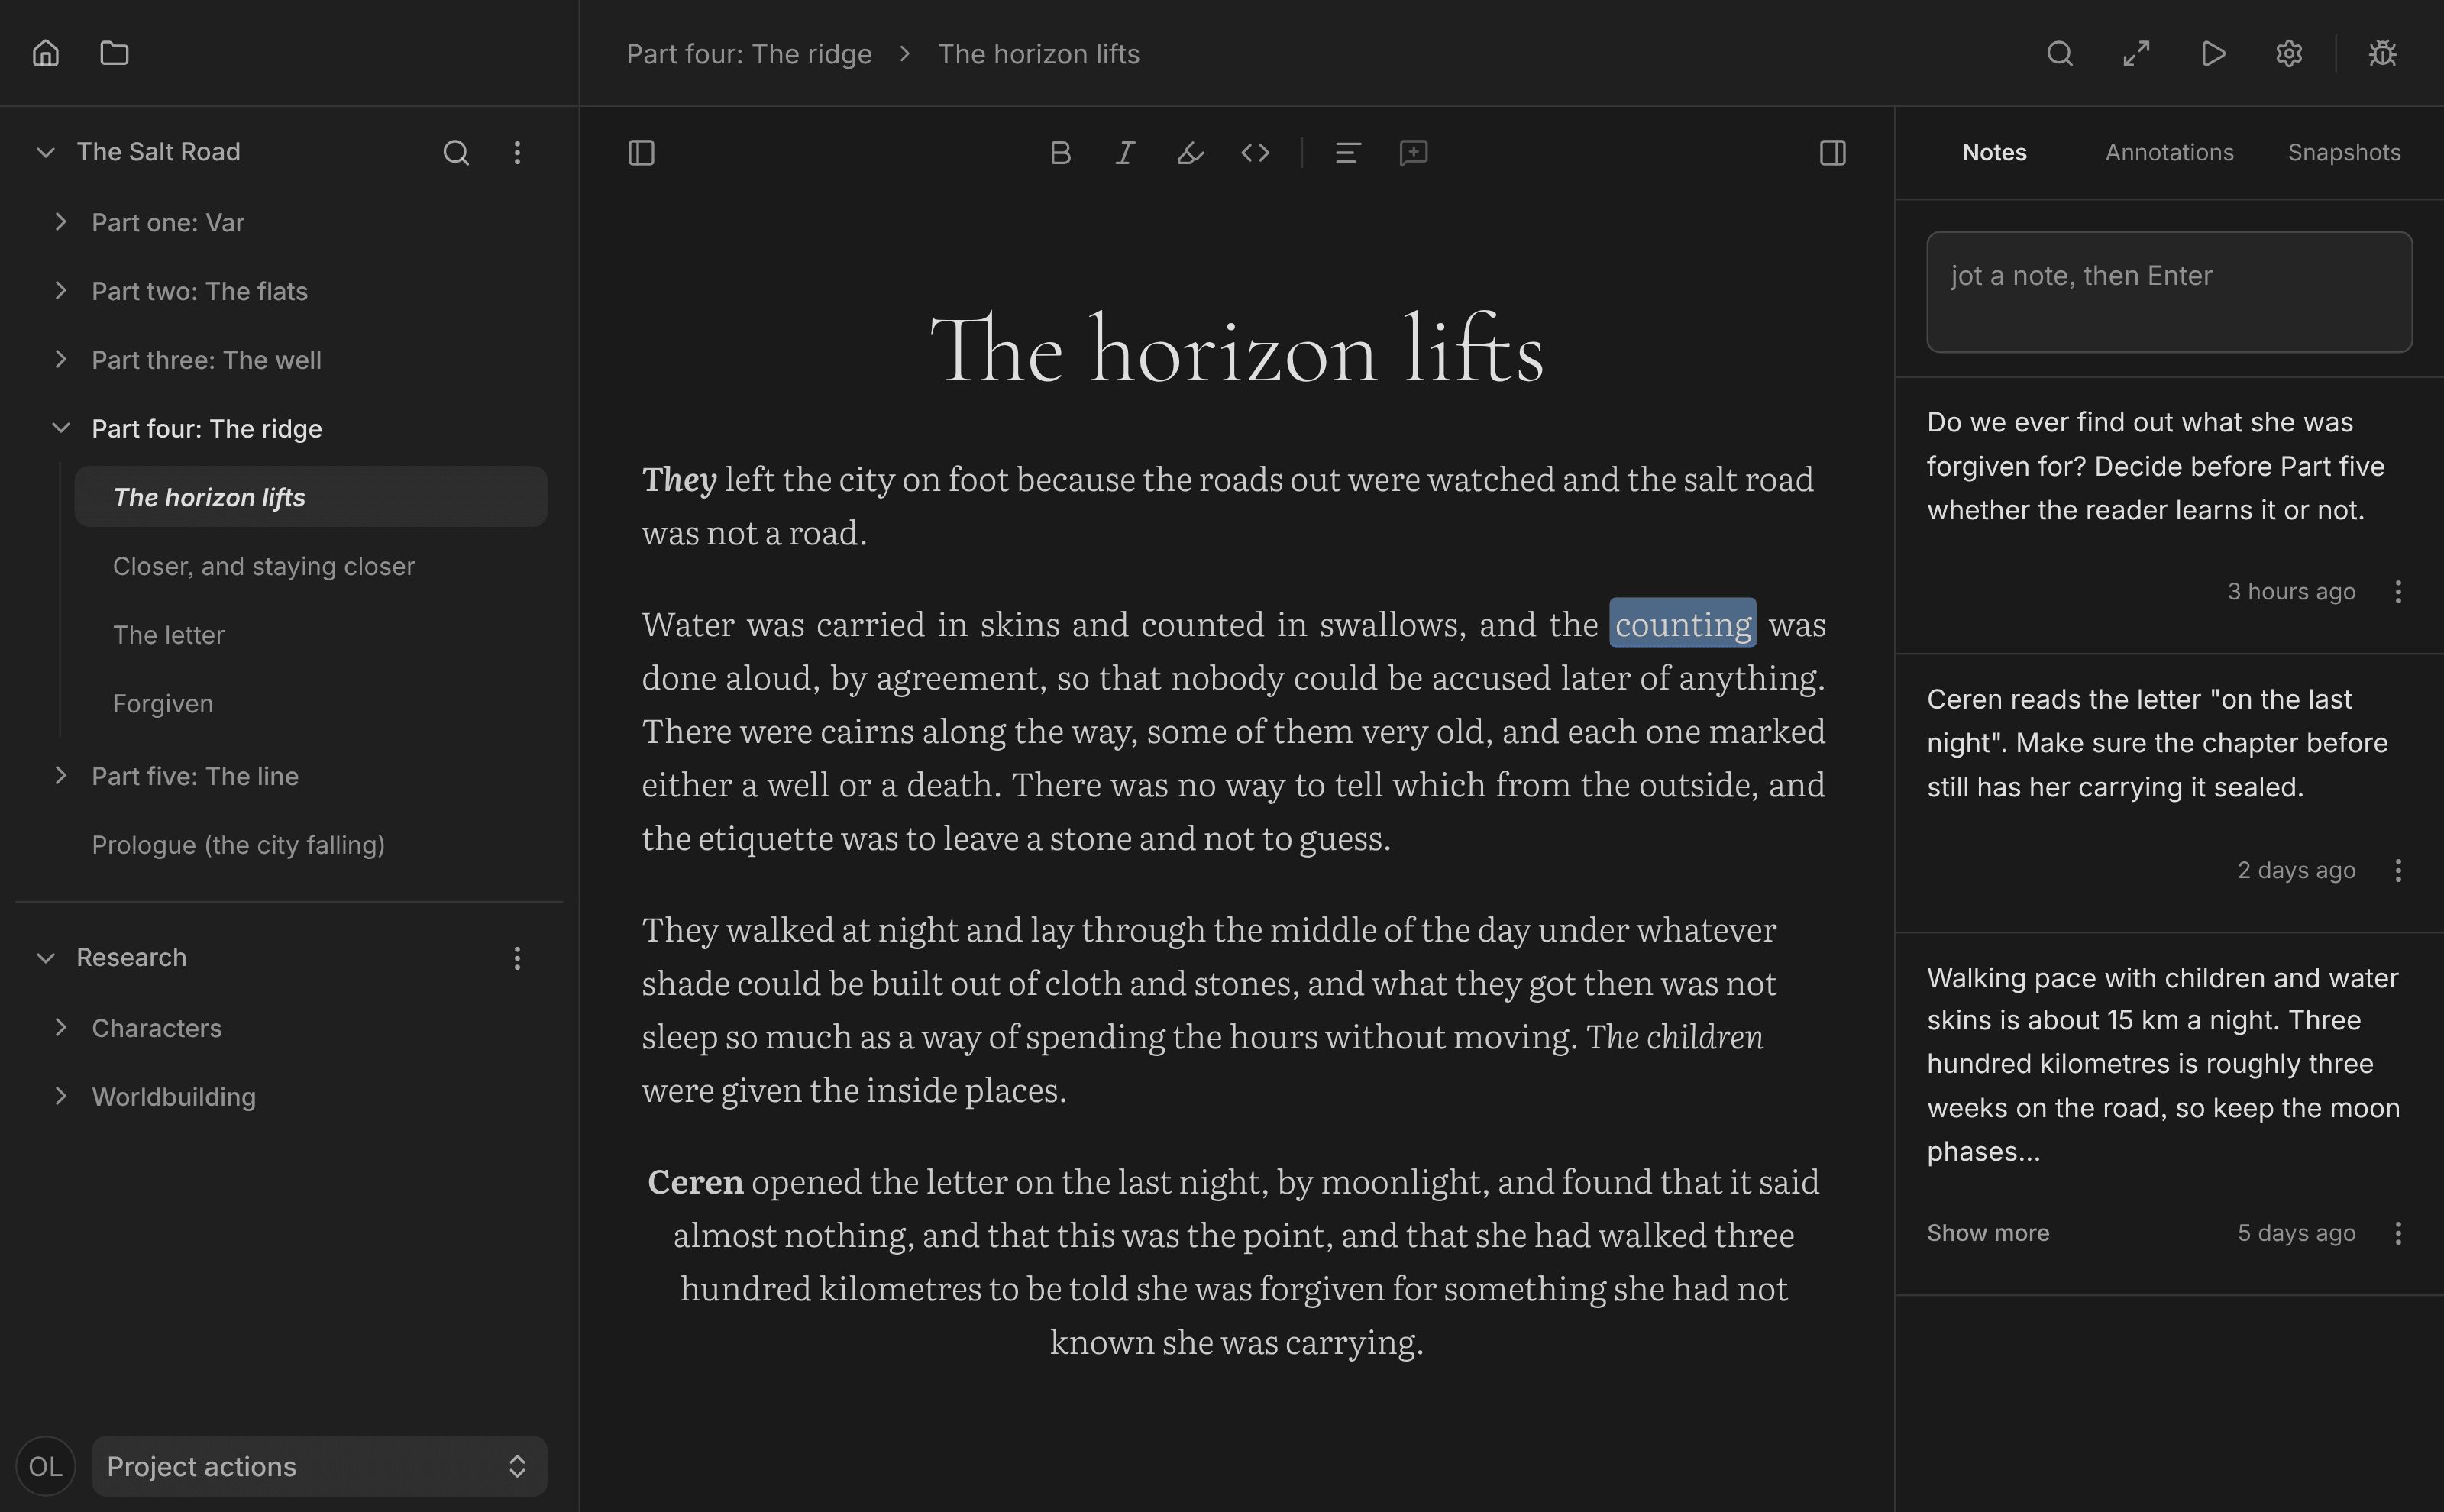Apply italic formatting
Viewport: 2444px width, 1512px height.
(1125, 152)
